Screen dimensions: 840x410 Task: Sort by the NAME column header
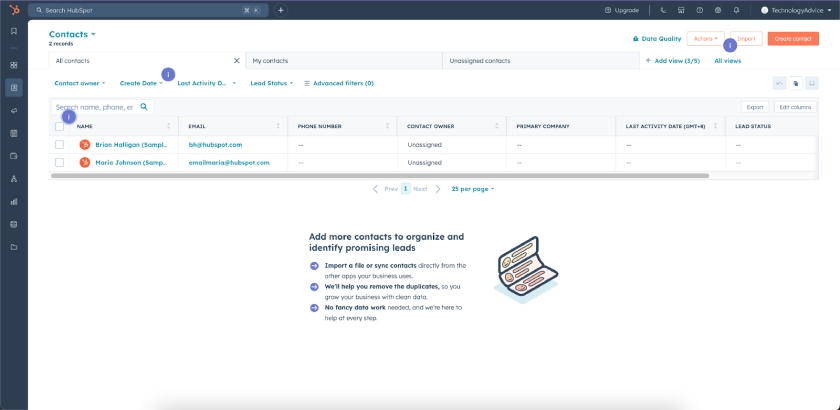123,126
